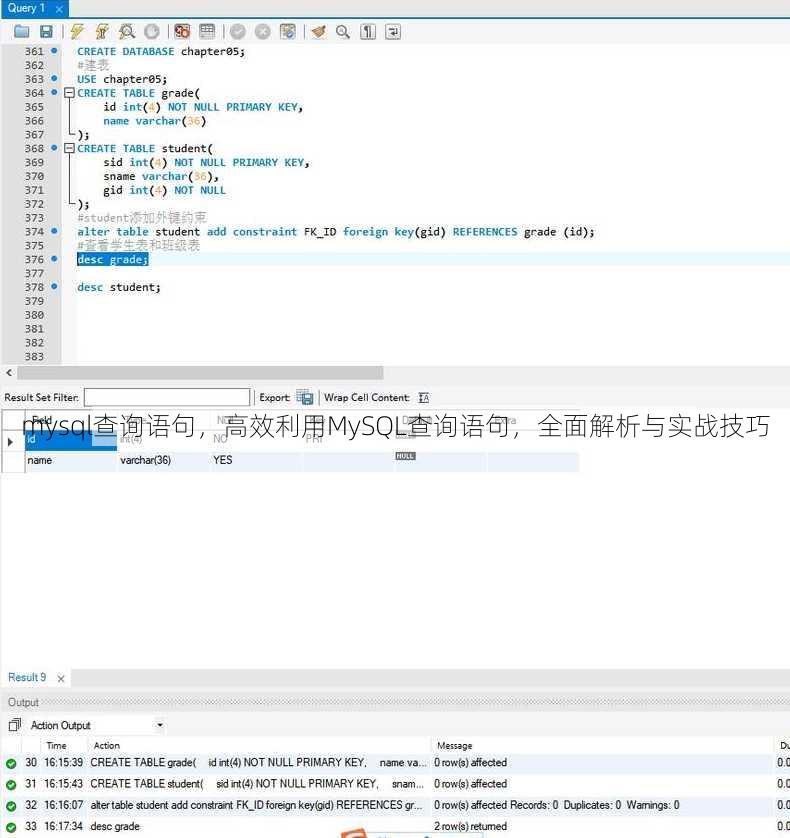The height and width of the screenshot is (838, 790).
Task: Switch to the Query 1 tab
Action: 26,8
